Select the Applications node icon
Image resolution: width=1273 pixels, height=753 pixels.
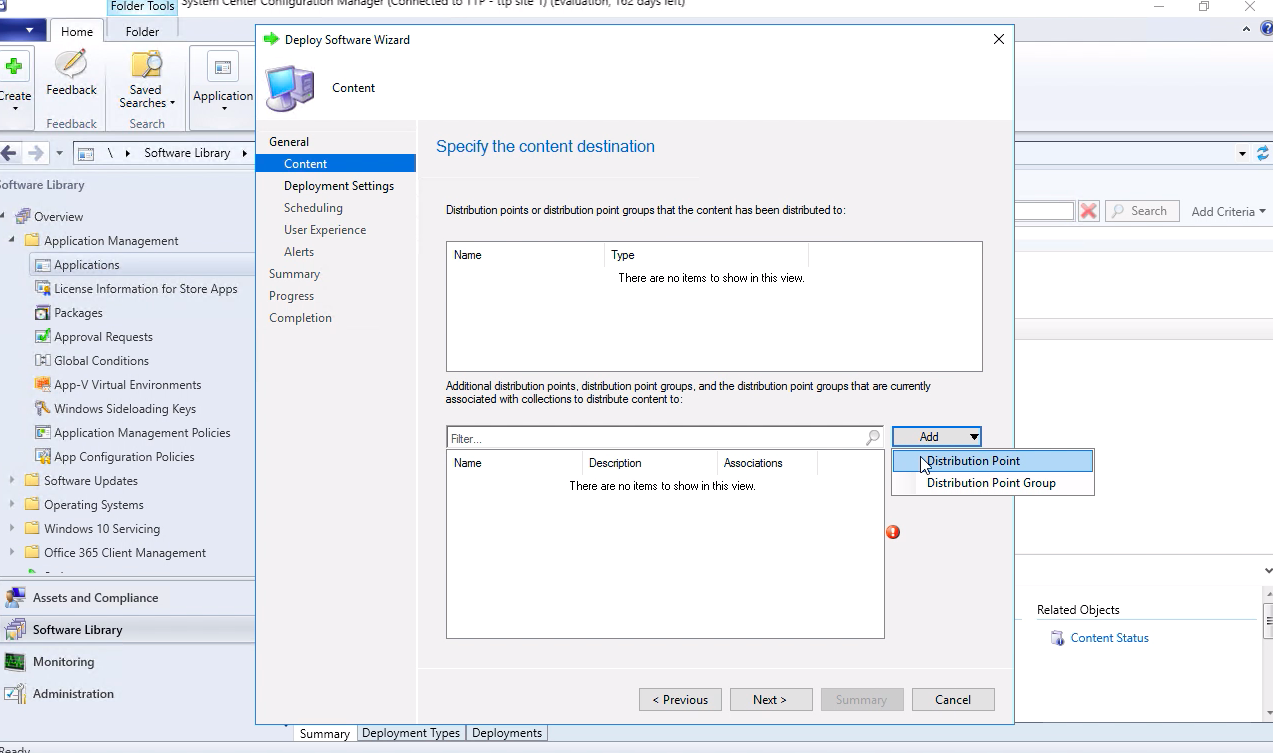point(43,265)
